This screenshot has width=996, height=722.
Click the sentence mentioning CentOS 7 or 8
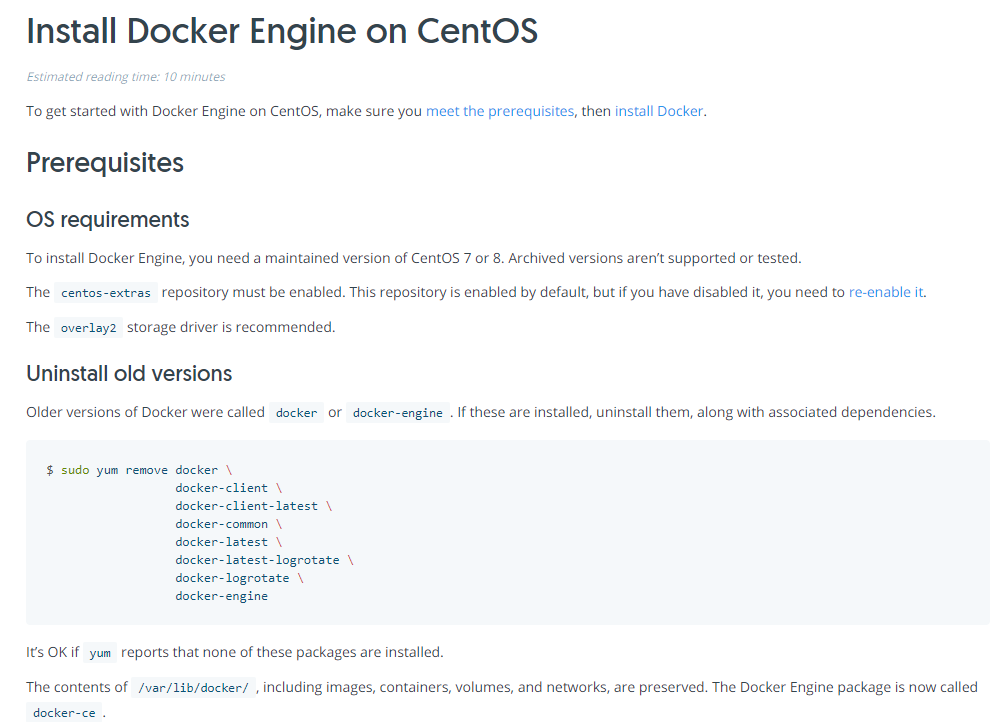click(414, 258)
